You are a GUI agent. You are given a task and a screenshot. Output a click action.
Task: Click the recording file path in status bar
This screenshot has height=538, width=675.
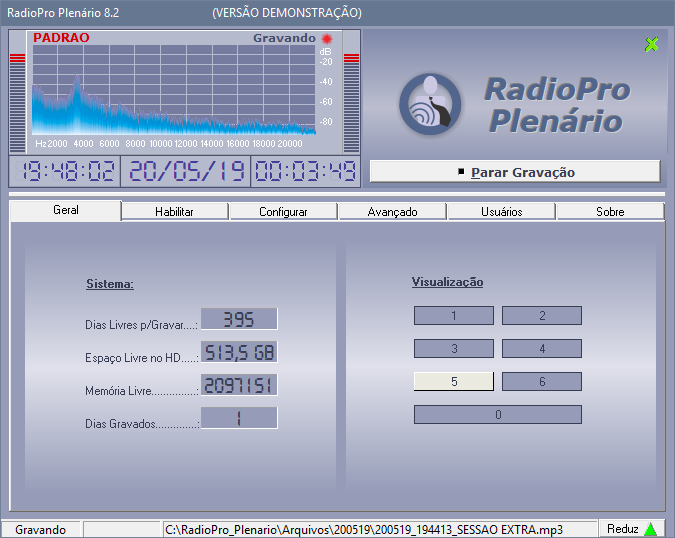click(x=380, y=529)
